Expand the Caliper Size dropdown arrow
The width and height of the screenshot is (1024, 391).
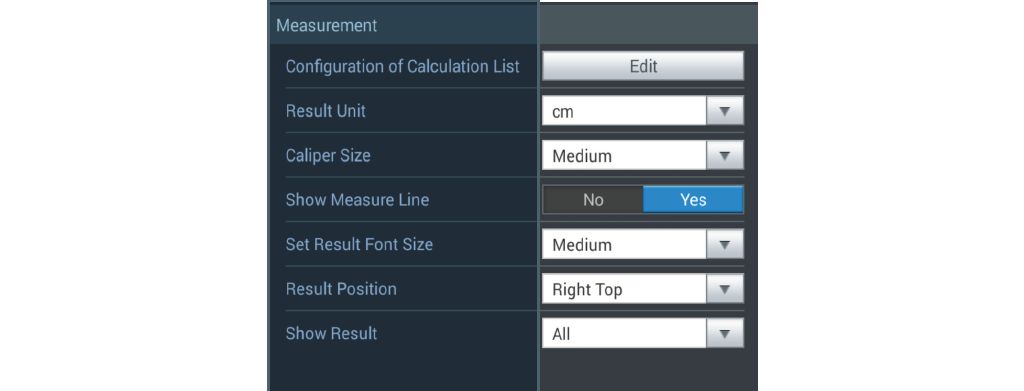pyautogui.click(x=724, y=155)
